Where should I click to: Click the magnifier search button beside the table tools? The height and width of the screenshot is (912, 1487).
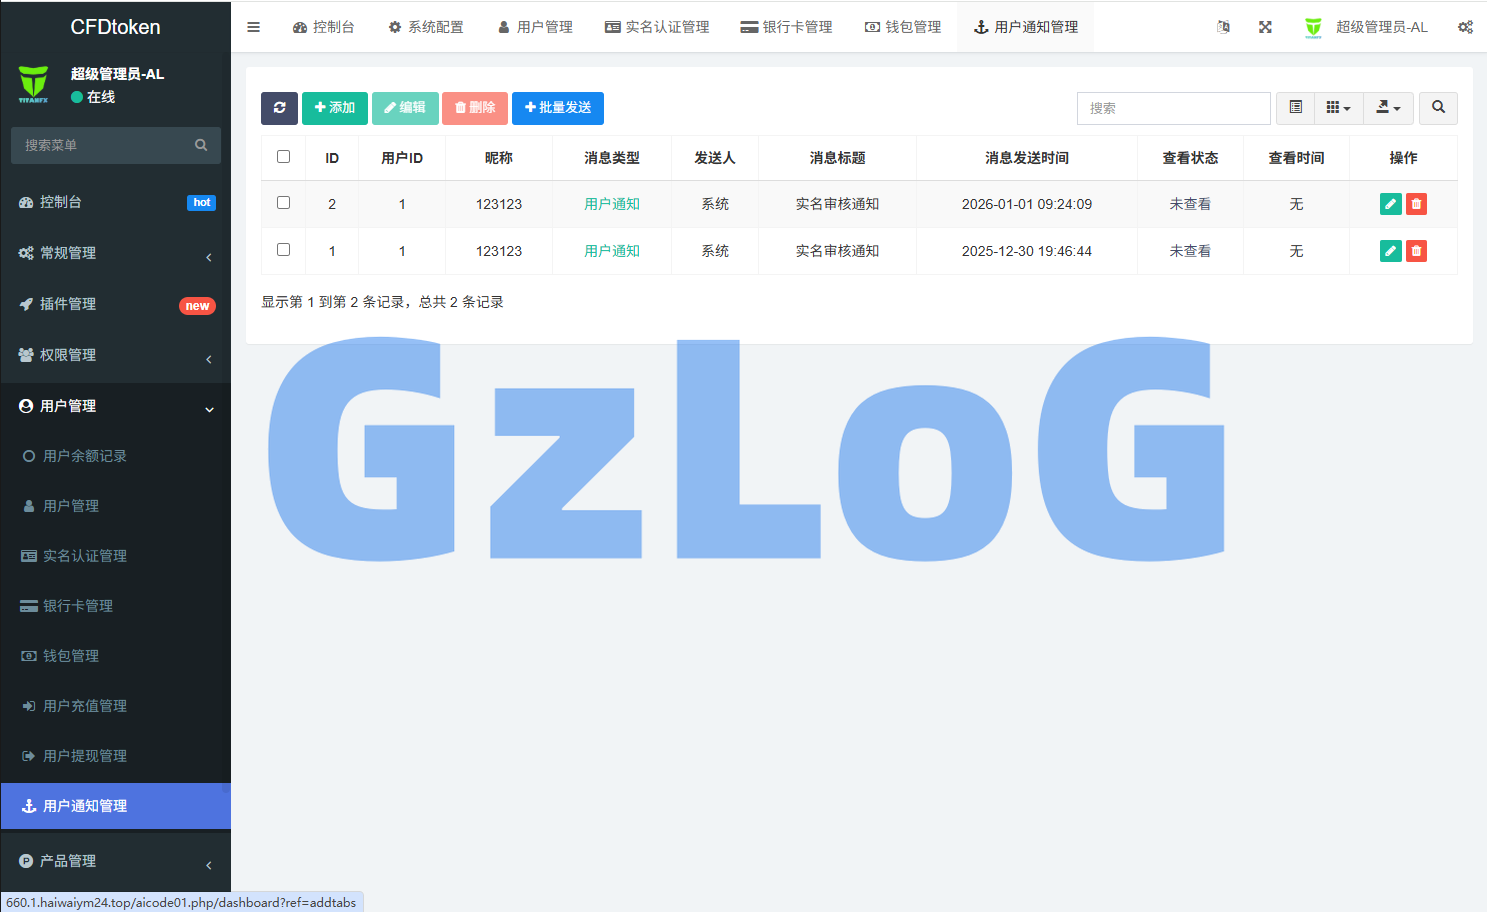point(1438,108)
